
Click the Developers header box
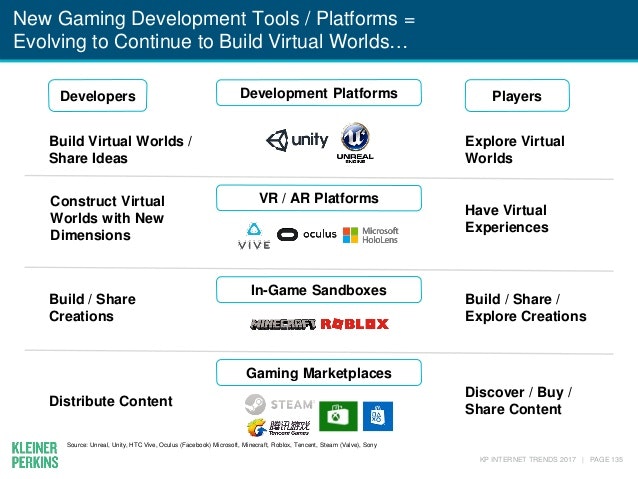(98, 96)
